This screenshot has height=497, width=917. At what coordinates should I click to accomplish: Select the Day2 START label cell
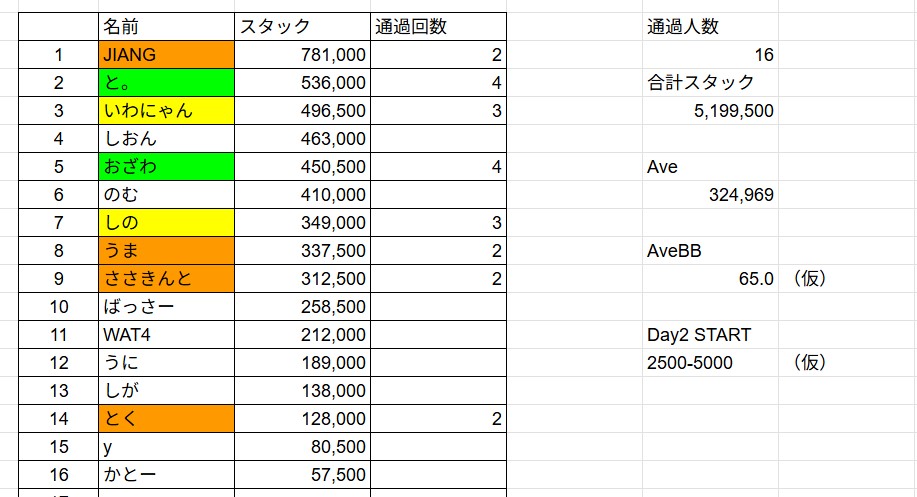711,335
